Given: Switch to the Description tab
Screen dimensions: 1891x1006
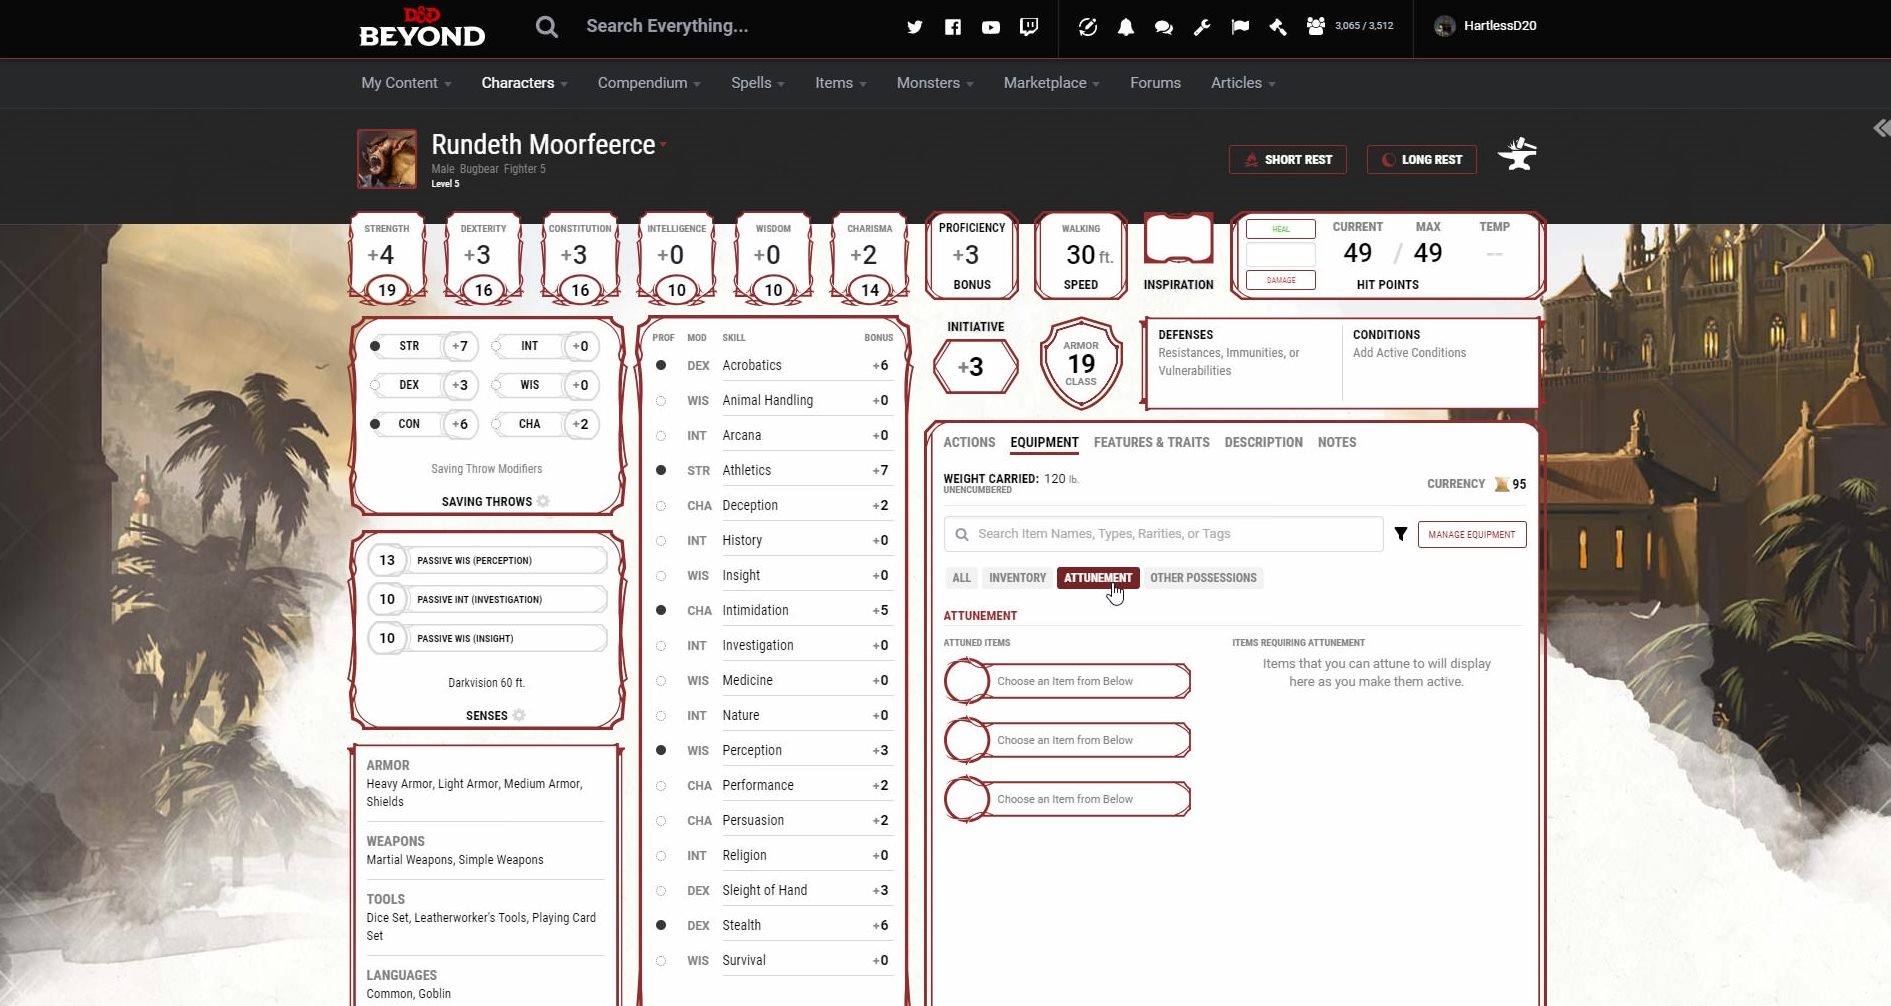Looking at the screenshot, I should pyautogui.click(x=1263, y=442).
